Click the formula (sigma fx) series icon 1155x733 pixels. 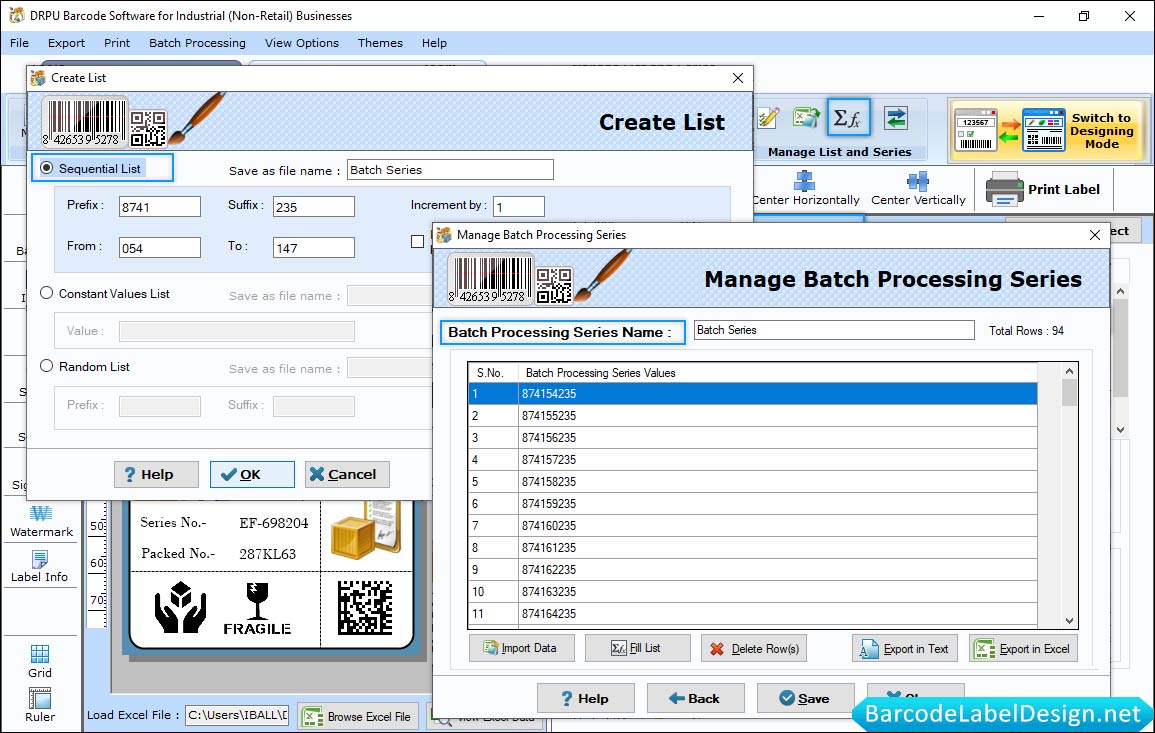[x=849, y=117]
